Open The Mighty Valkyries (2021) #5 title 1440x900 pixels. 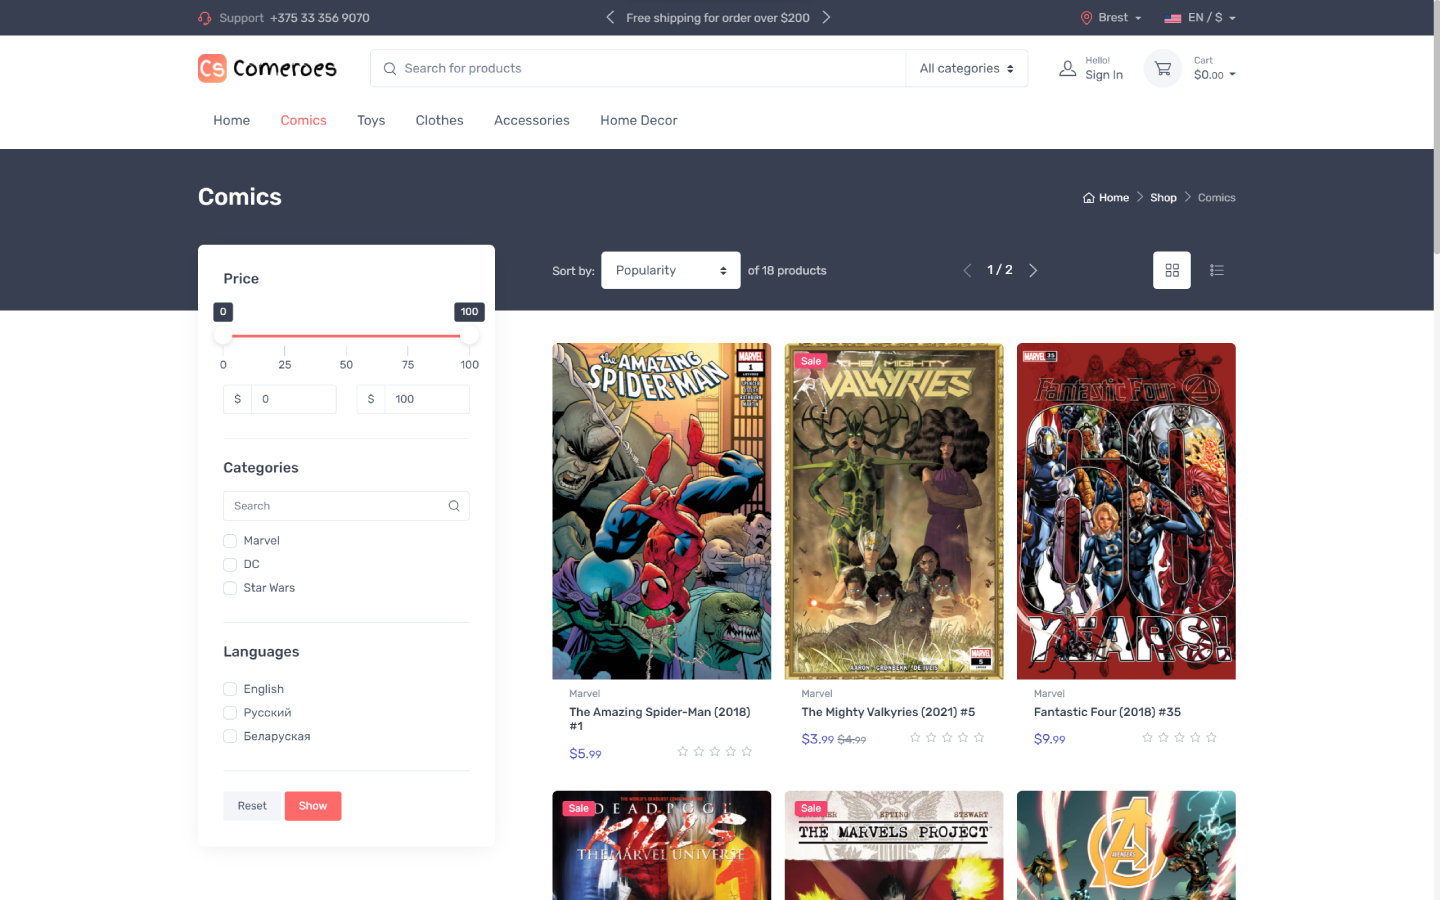(x=888, y=712)
